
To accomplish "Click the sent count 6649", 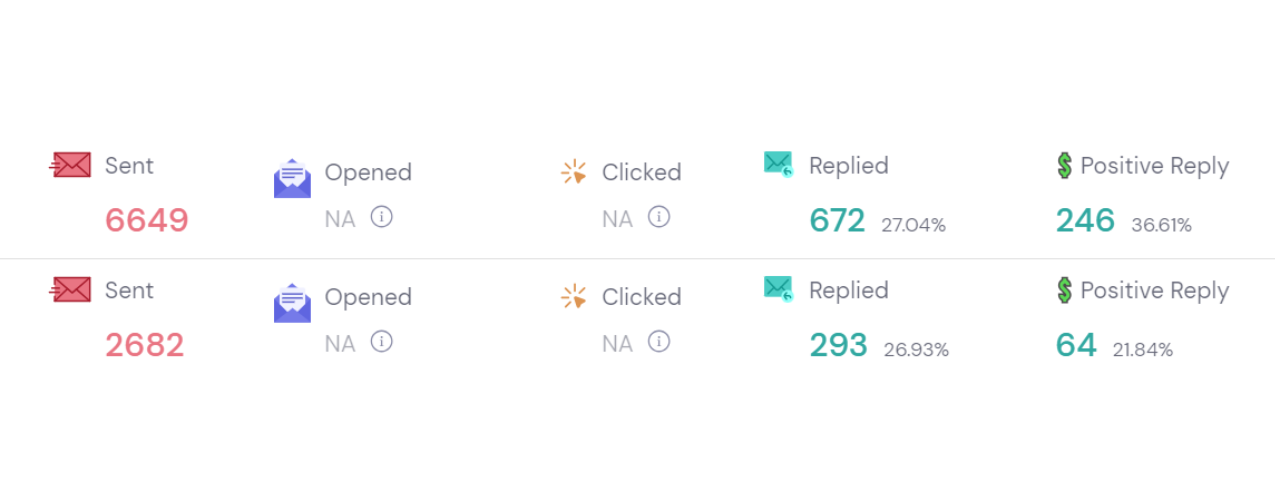I will (x=147, y=220).
